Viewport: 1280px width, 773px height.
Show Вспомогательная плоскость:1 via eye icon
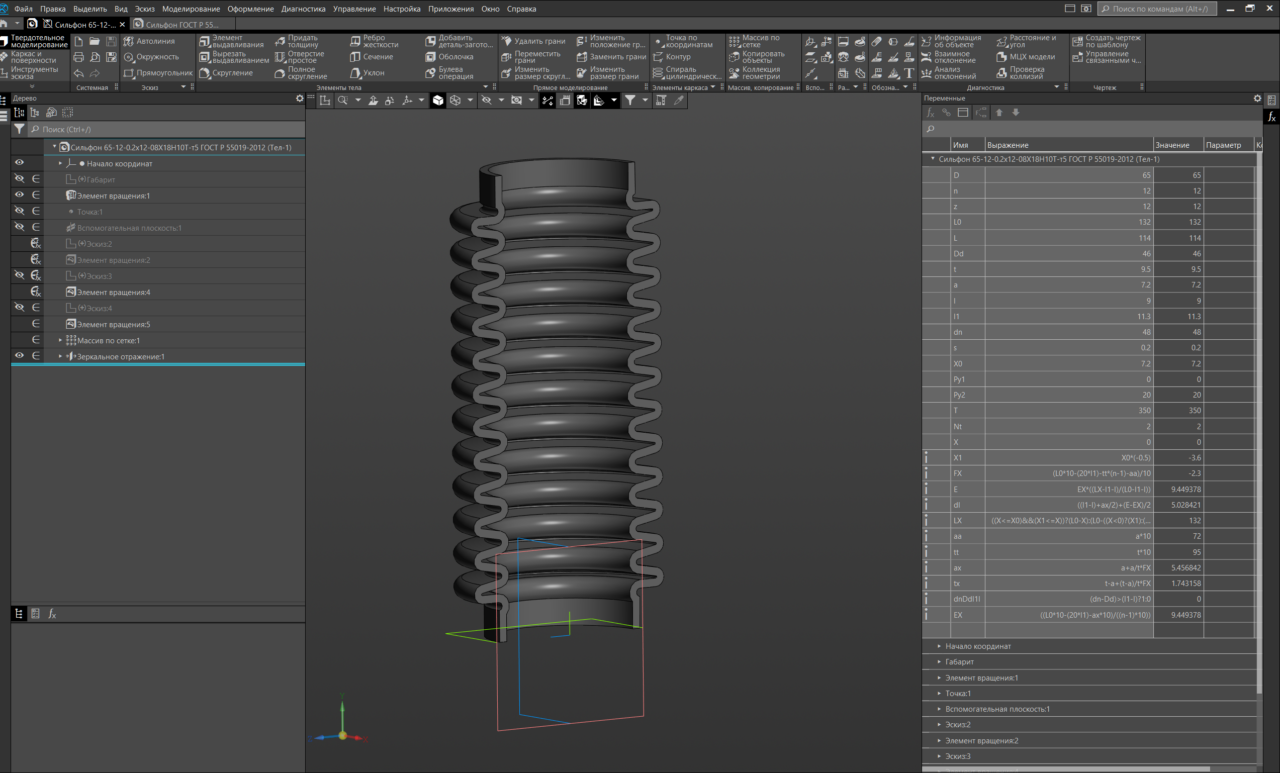pos(19,227)
